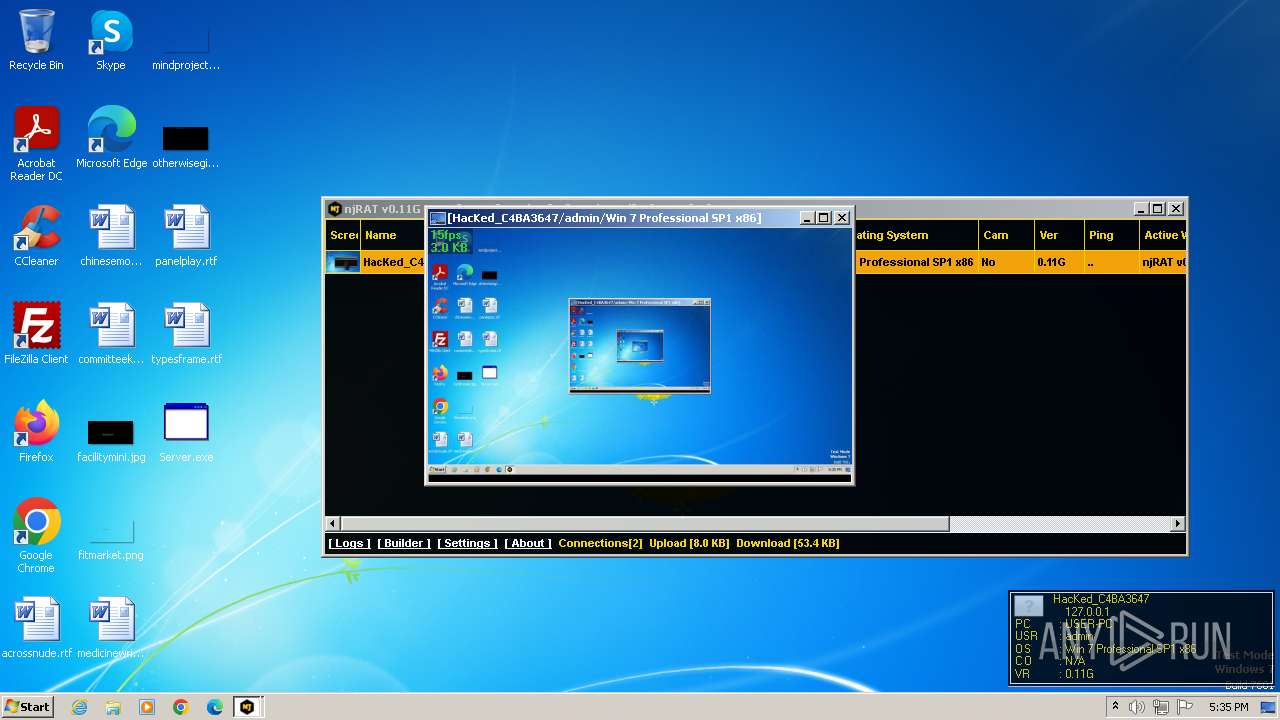Select the committeek document icon

pyautogui.click(x=111, y=334)
